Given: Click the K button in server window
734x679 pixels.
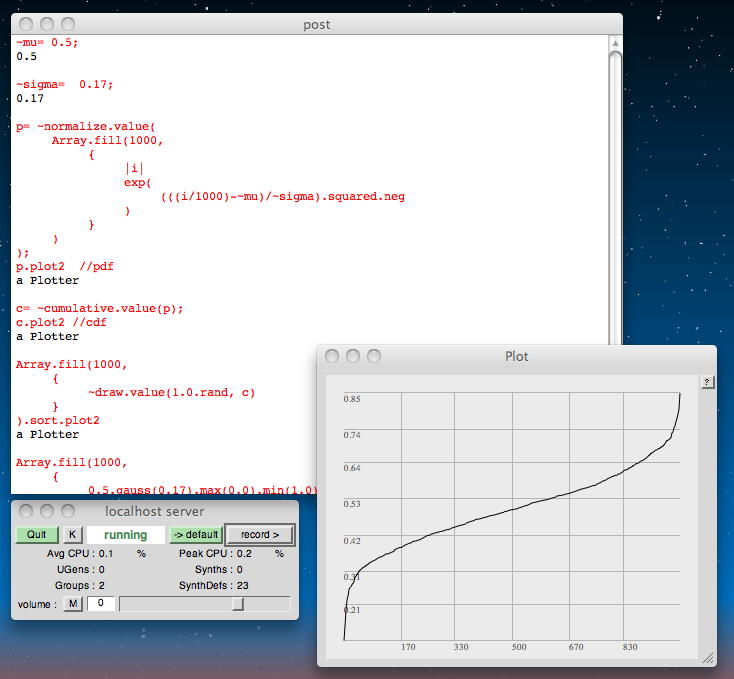Looking at the screenshot, I should [72, 535].
